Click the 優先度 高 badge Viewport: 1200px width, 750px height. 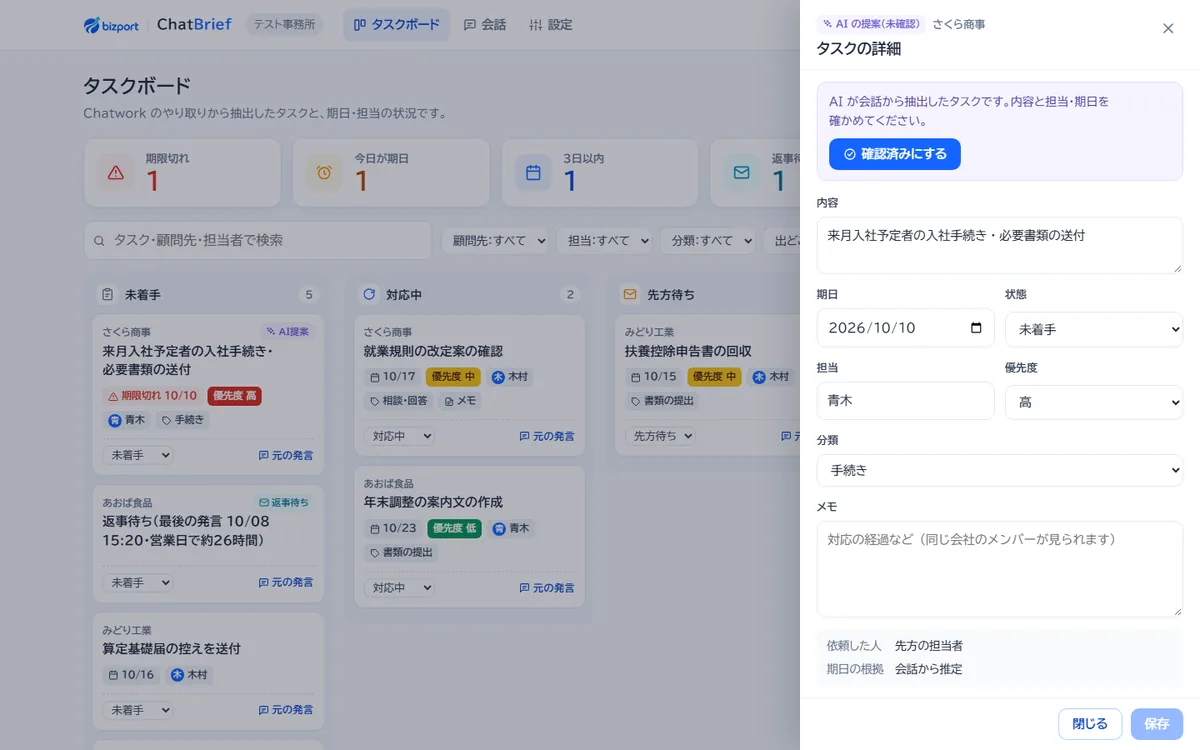tap(235, 396)
